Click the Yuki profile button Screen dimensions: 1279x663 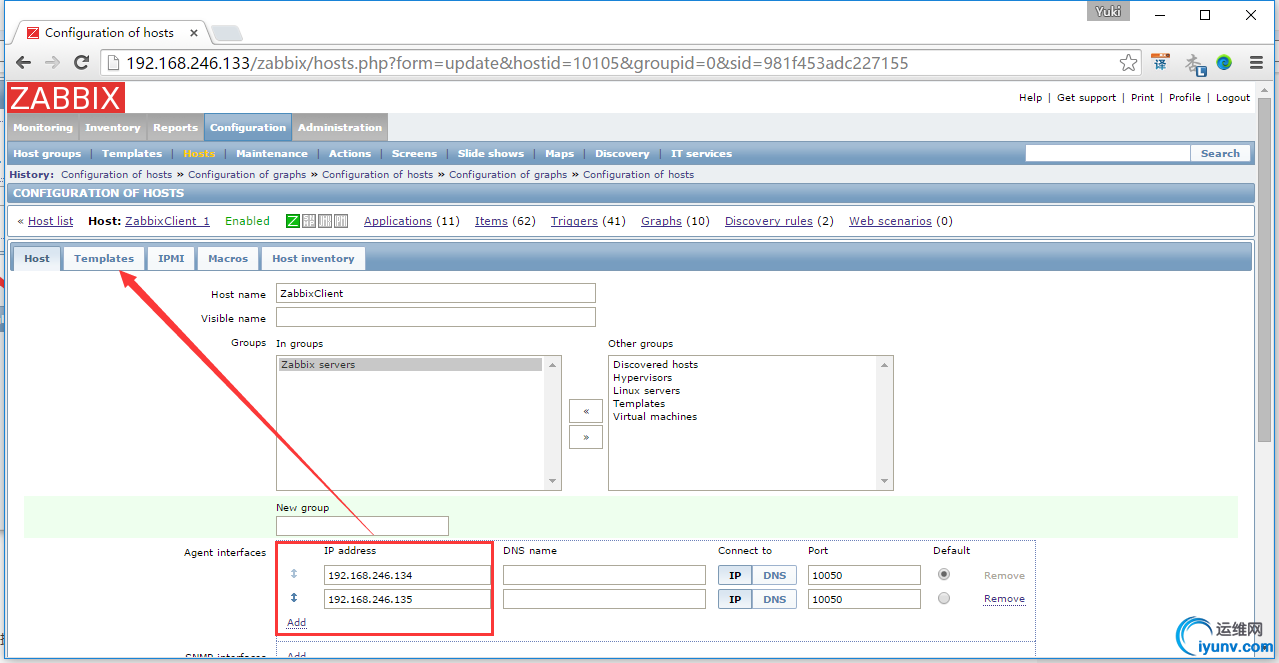coord(1107,12)
